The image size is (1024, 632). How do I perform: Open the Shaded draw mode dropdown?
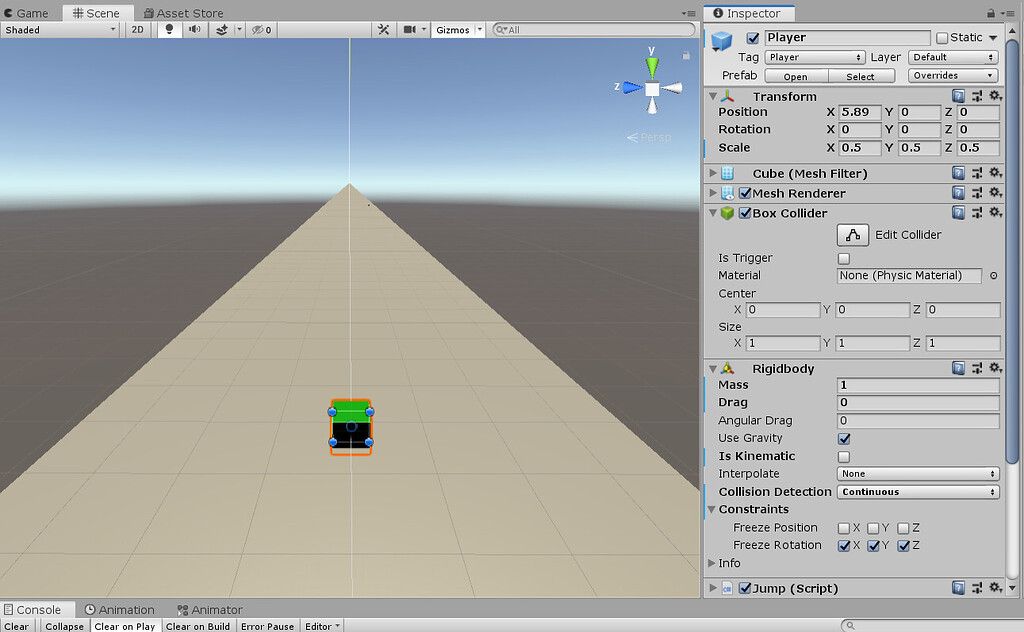(x=60, y=29)
